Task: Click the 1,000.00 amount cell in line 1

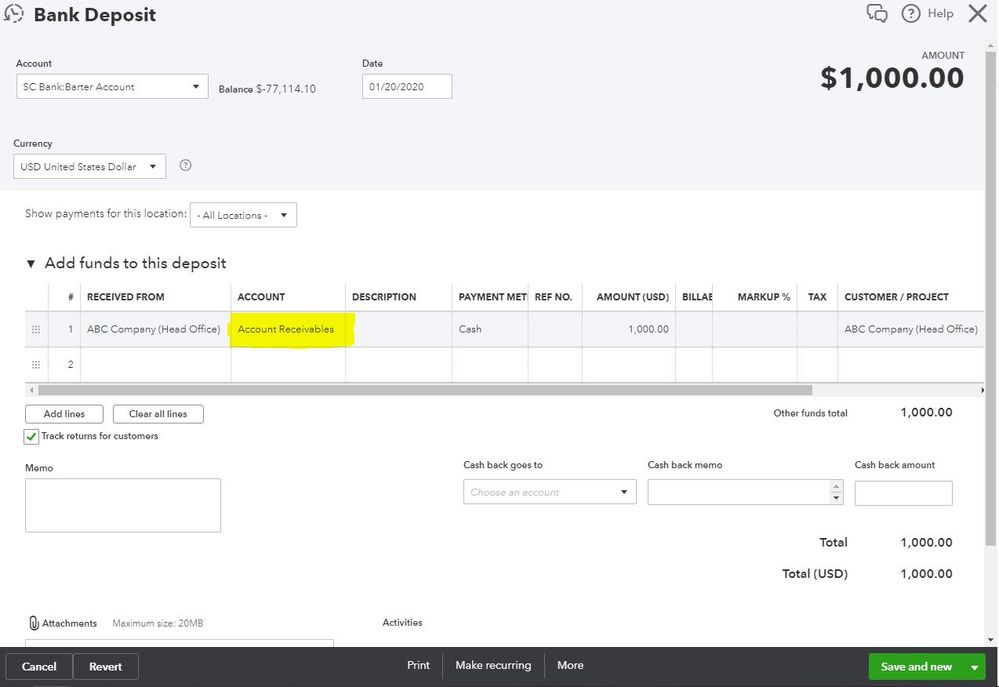Action: pyautogui.click(x=629, y=329)
